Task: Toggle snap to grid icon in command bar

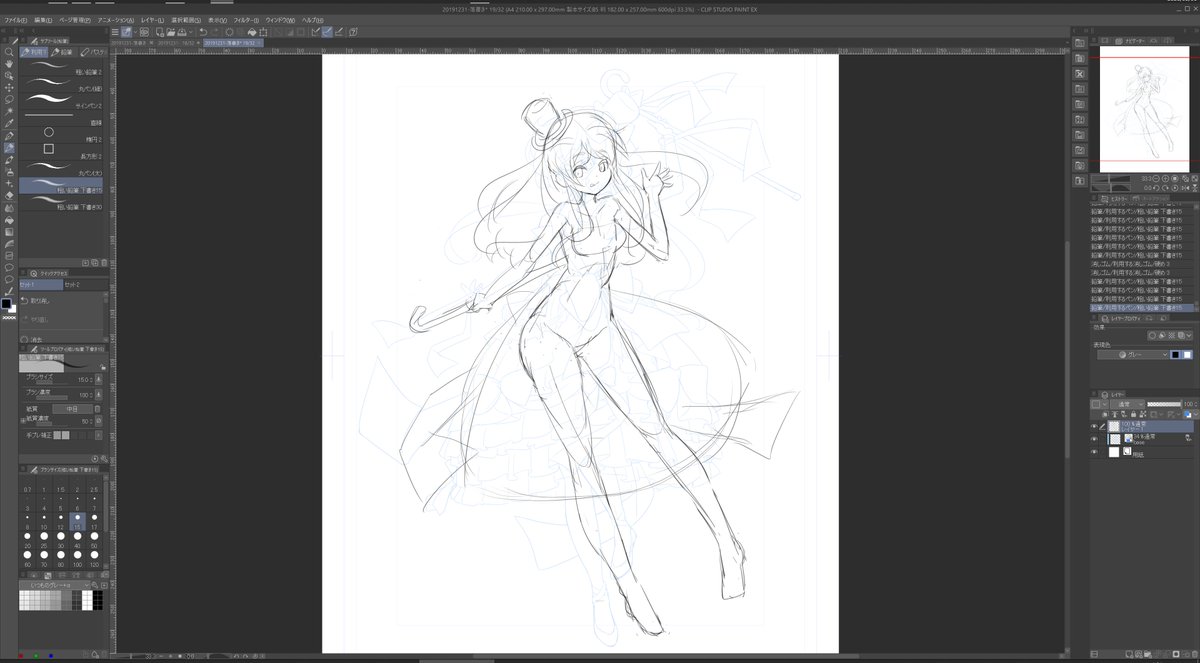Action: coord(340,32)
